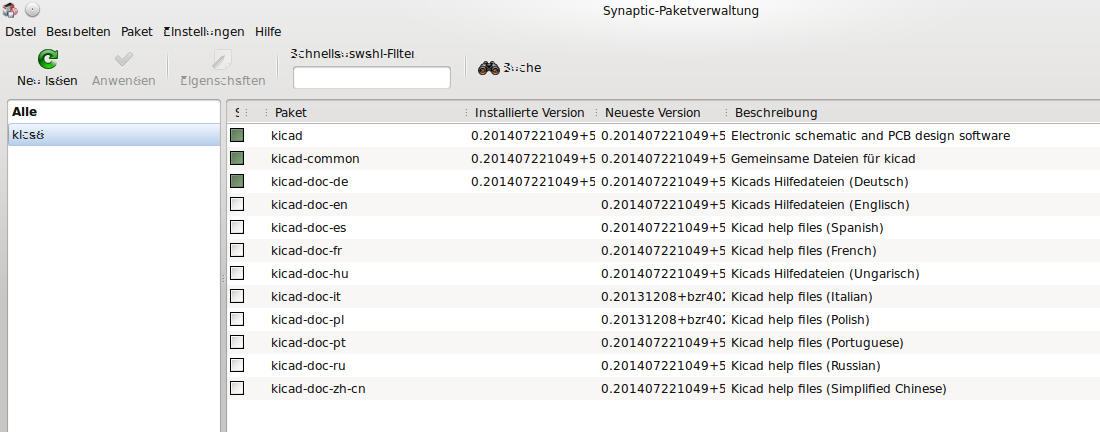Click 'Kicad help files (Portuguese)' description
1100x432 pixels.
[x=817, y=343]
